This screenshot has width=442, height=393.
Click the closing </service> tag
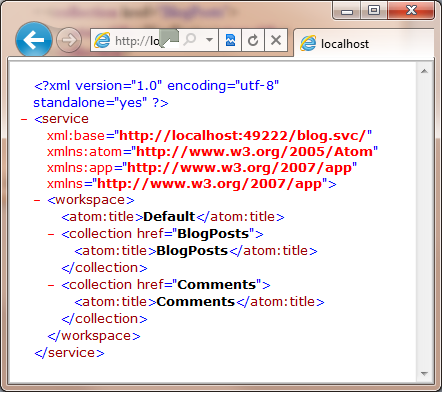pyautogui.click(x=69, y=353)
